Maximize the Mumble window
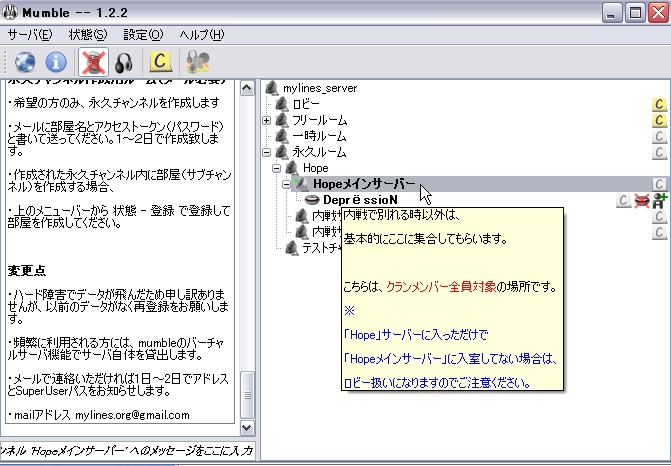Screen dimensions: 671x466 635,12
